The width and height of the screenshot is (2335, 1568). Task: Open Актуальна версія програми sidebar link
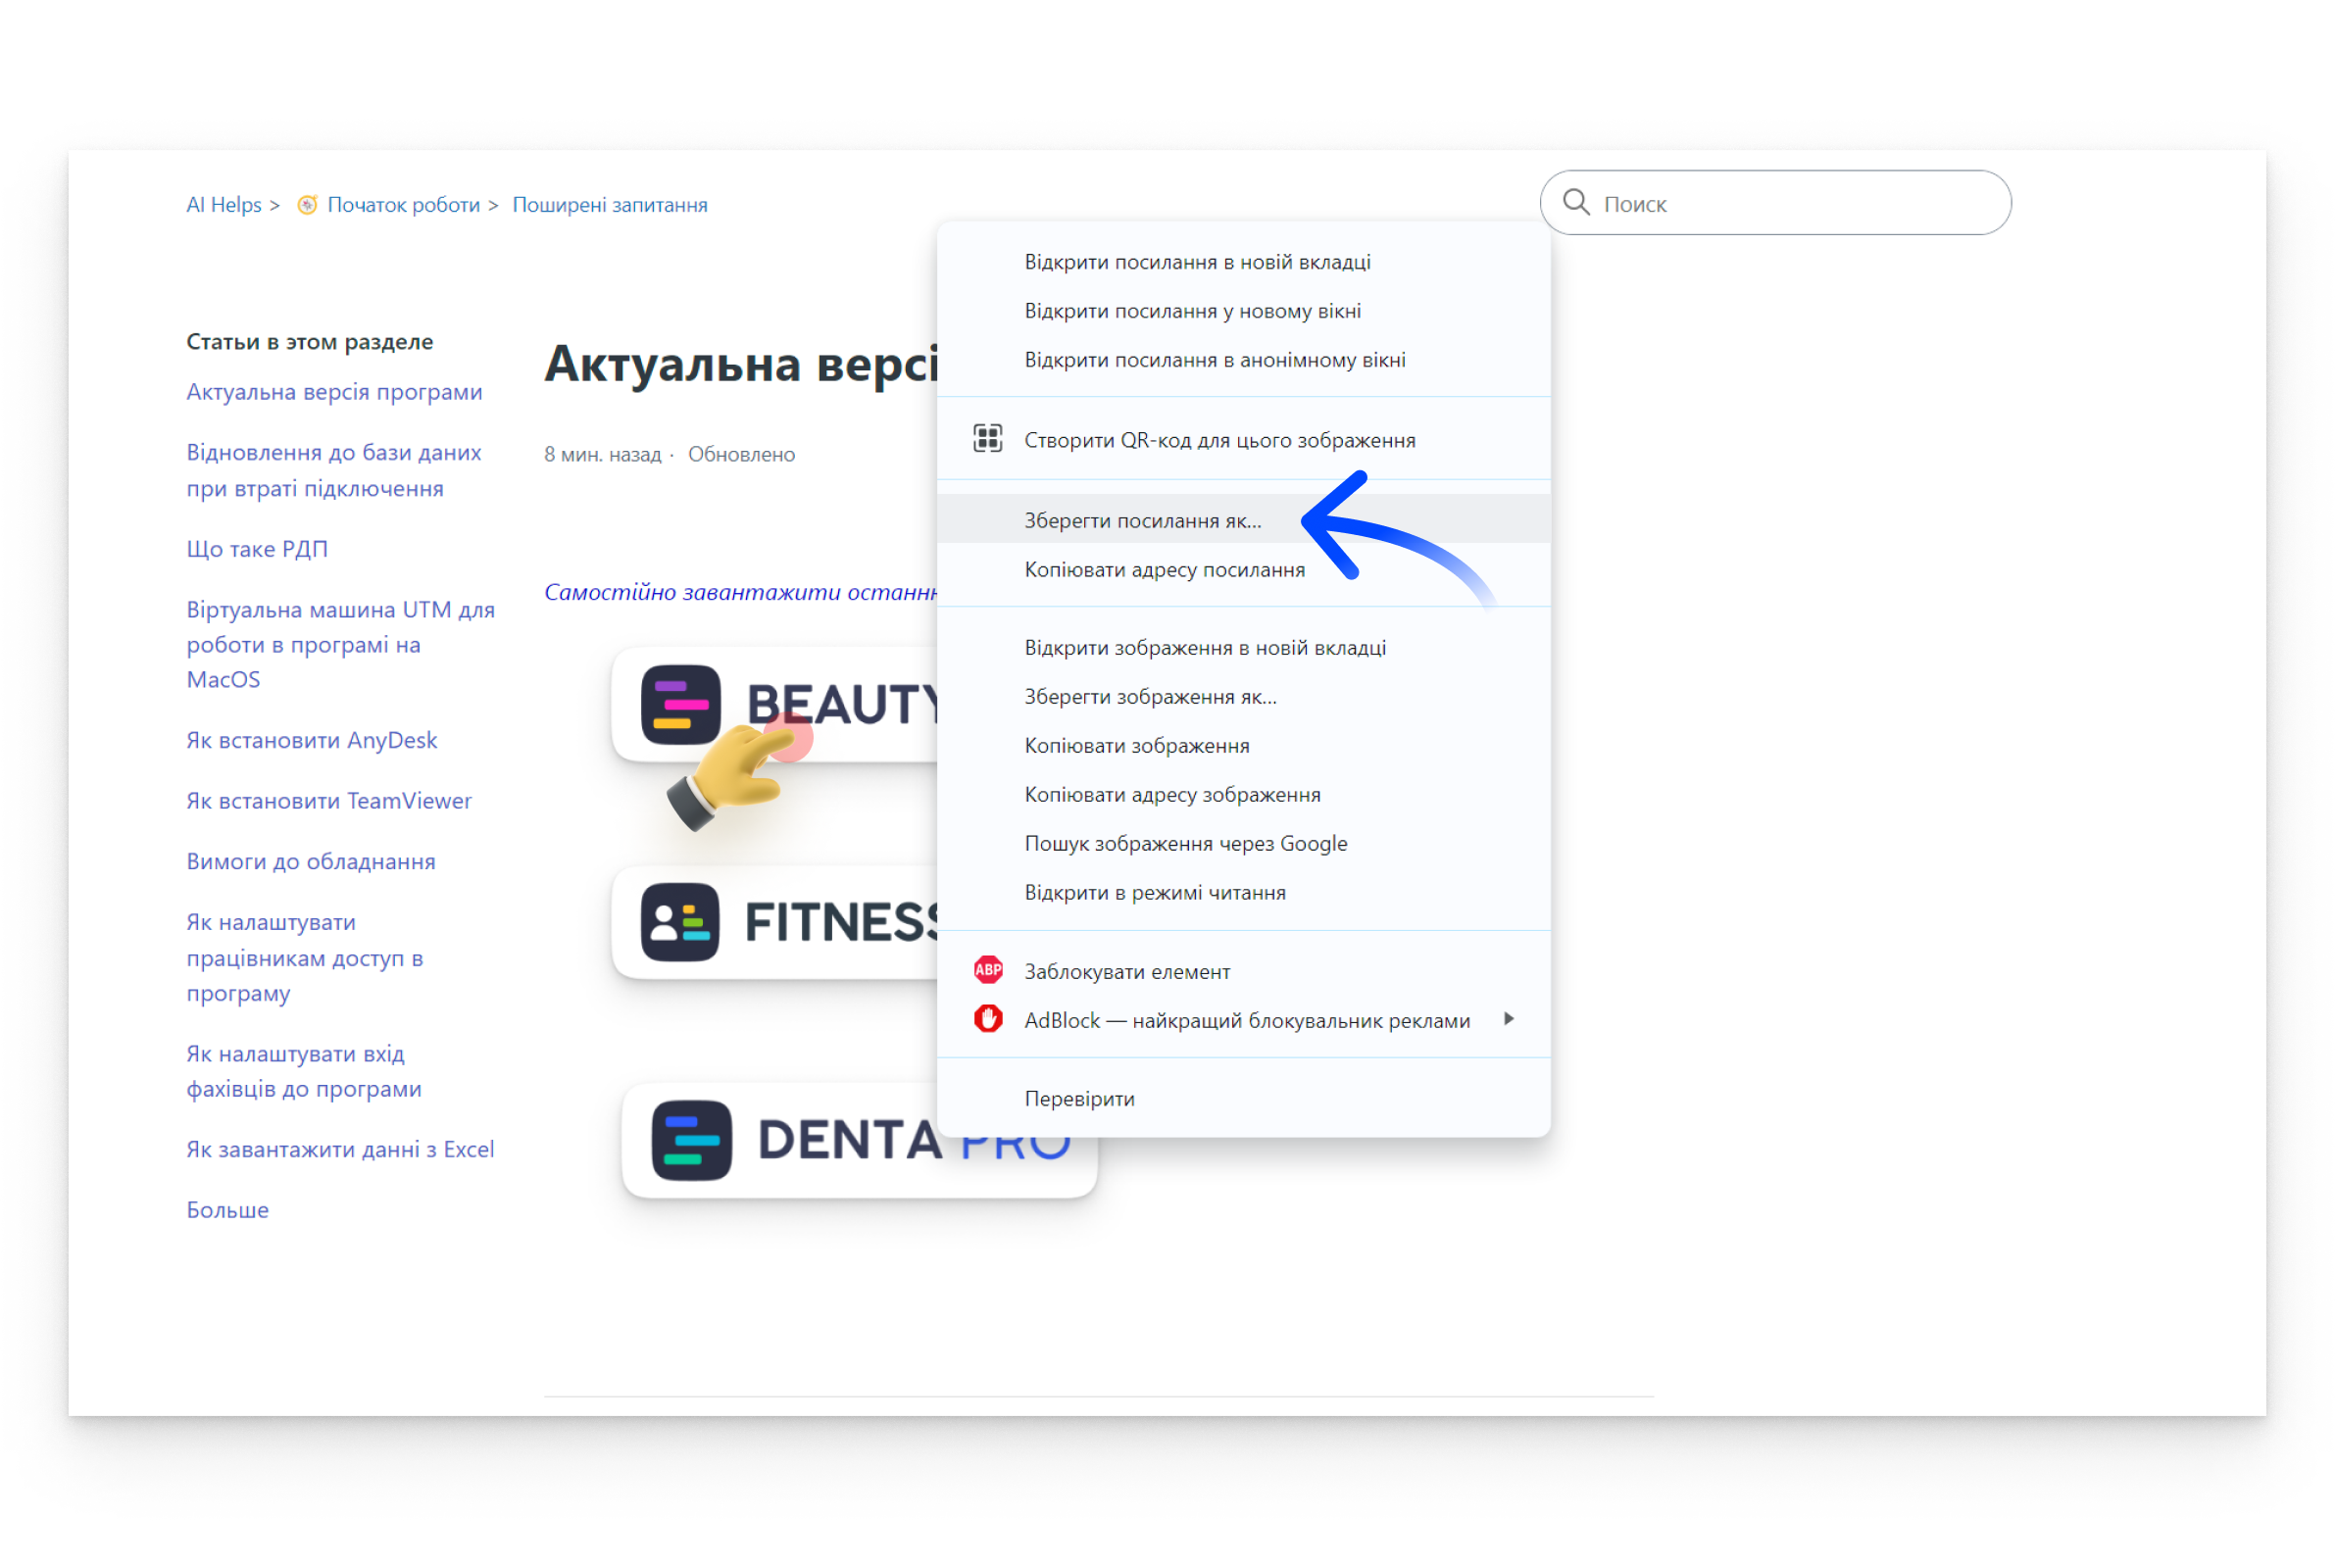point(334,392)
